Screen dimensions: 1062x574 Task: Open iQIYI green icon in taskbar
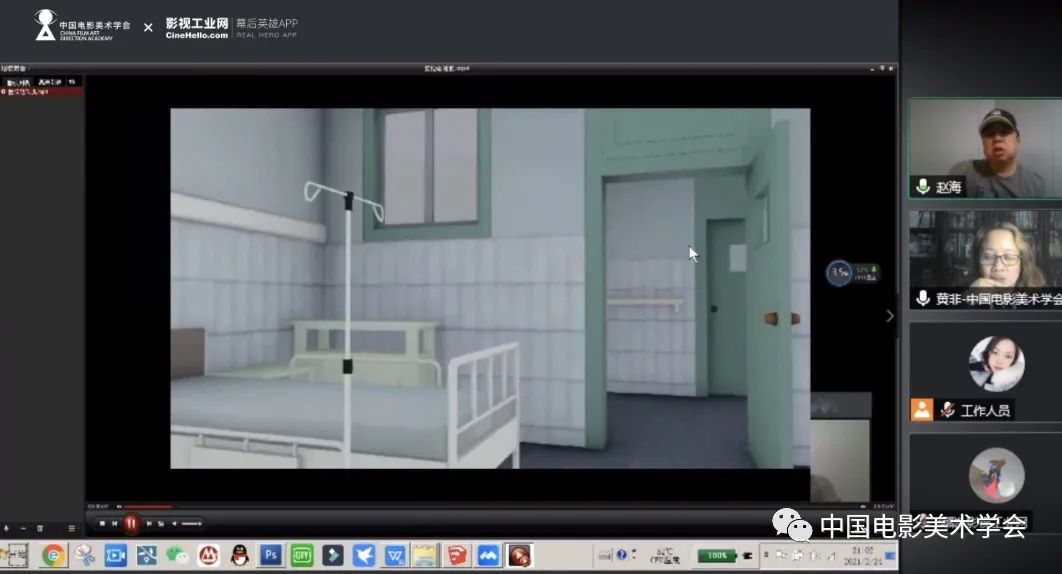click(x=301, y=555)
